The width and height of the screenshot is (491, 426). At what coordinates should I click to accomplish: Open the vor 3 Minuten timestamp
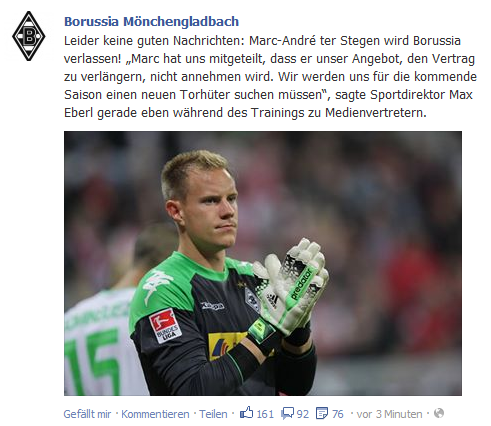(x=389, y=414)
